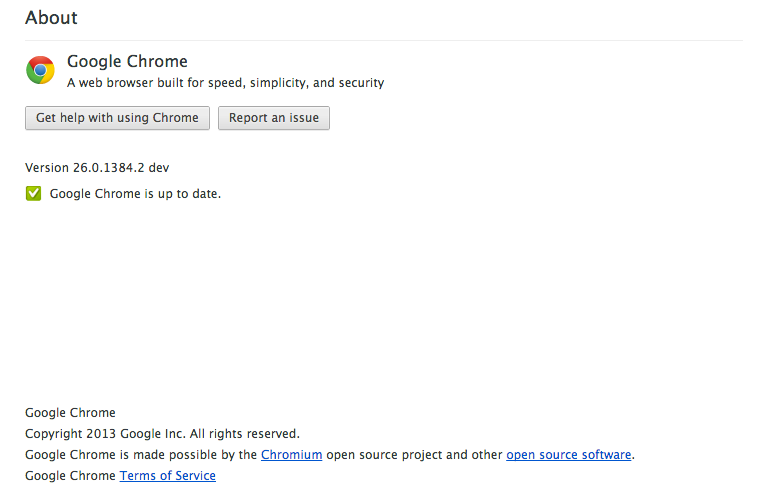Click the green up-to-date checkmark icon
The height and width of the screenshot is (499, 763).
[x=33, y=193]
